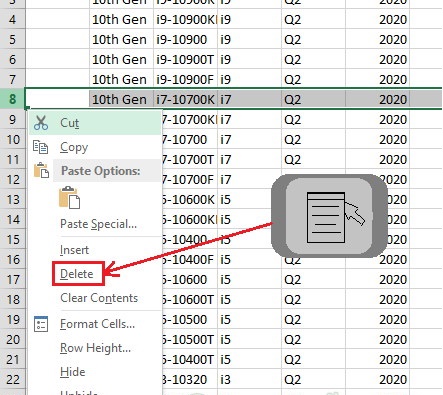The width and height of the screenshot is (443, 395).
Task: Click cell containing i9-10900F
Action: pyautogui.click(x=185, y=79)
